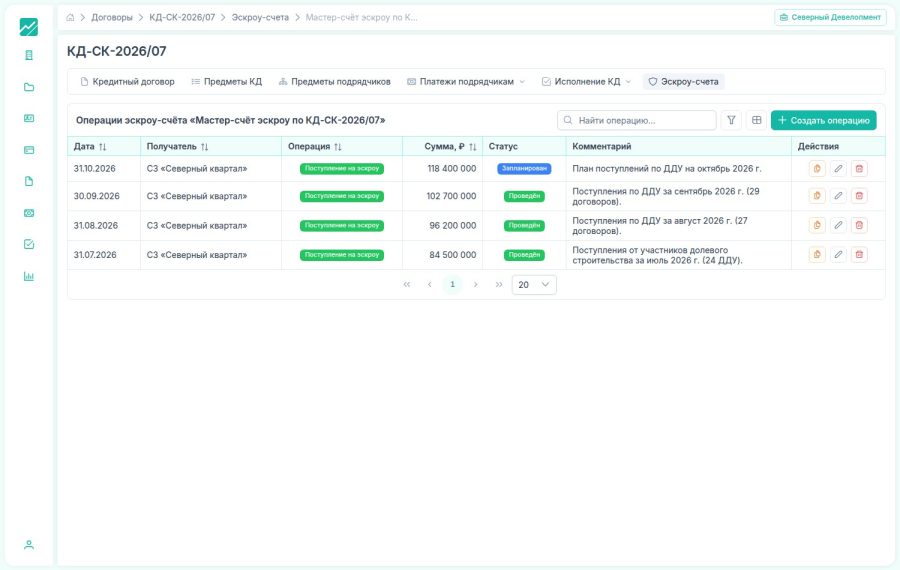
Task: Open the table columns settings icon
Action: [x=757, y=120]
